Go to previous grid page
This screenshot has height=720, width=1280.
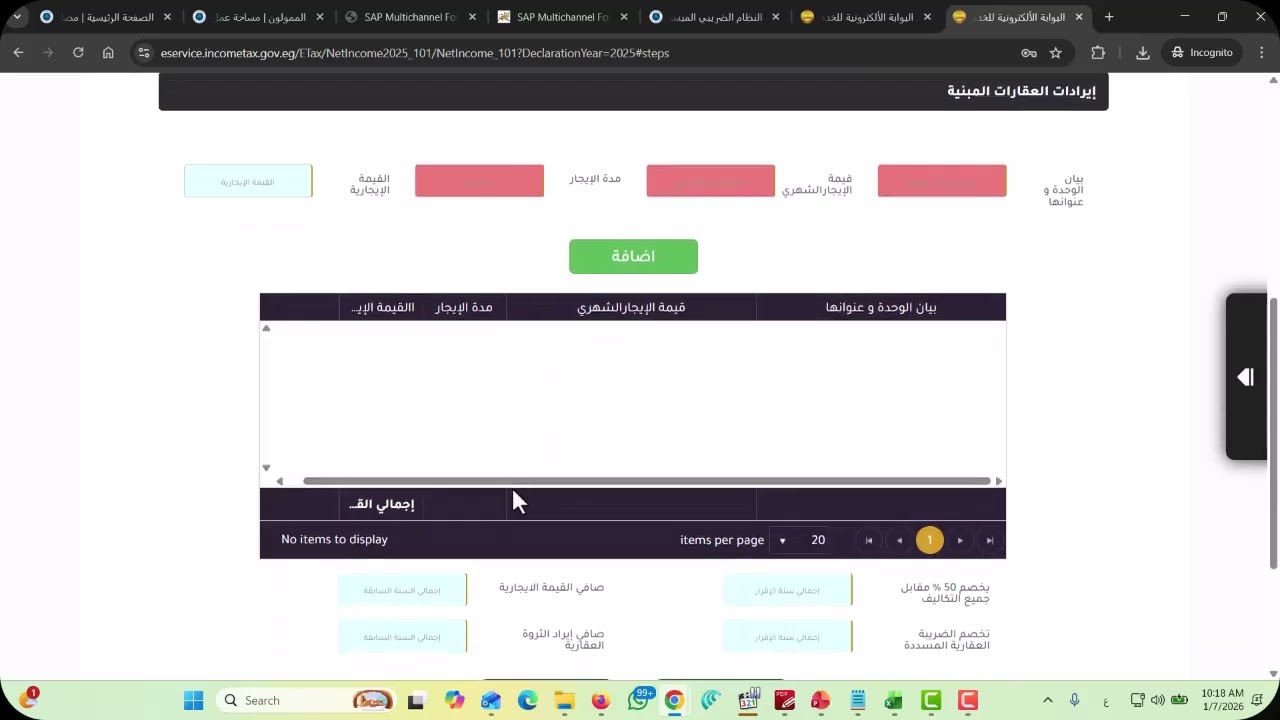[899, 540]
